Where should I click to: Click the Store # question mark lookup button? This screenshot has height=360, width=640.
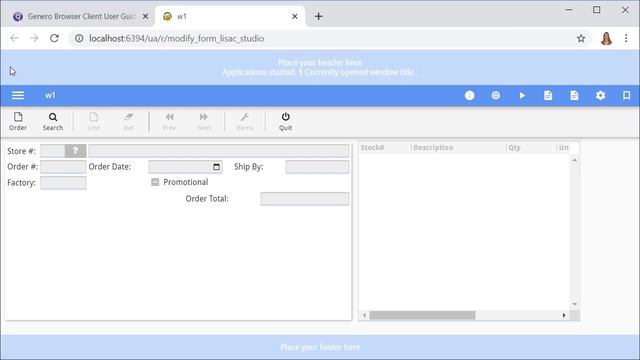click(75, 151)
